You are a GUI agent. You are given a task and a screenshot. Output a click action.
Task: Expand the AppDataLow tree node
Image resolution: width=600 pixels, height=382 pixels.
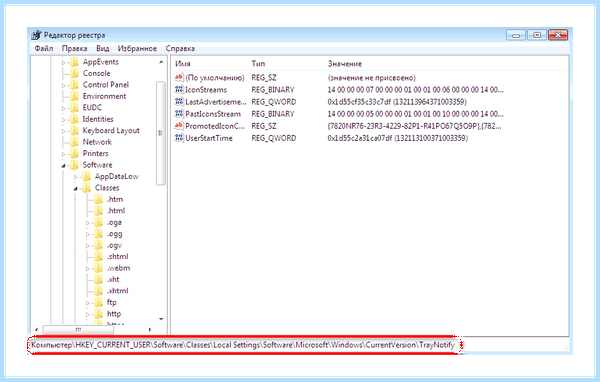point(76,177)
